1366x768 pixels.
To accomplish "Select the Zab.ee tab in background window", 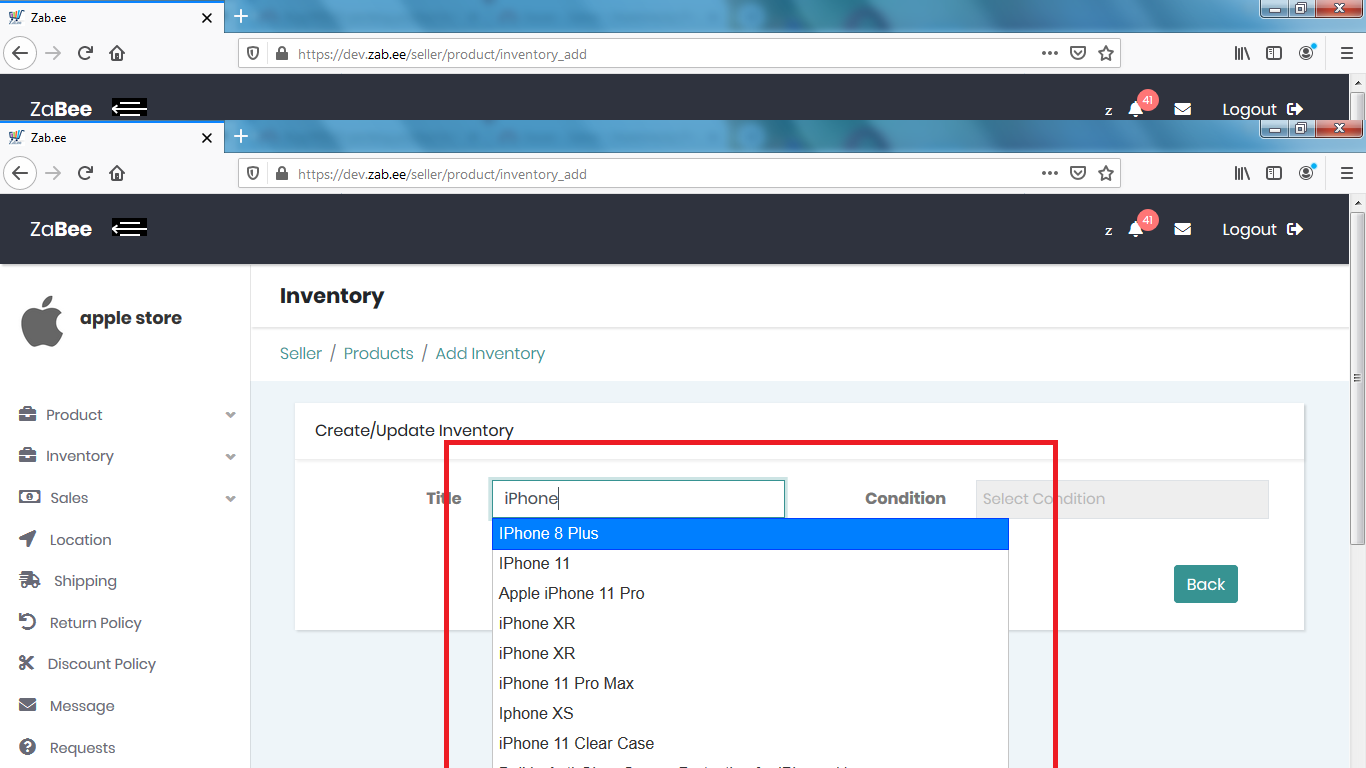I will coord(110,17).
